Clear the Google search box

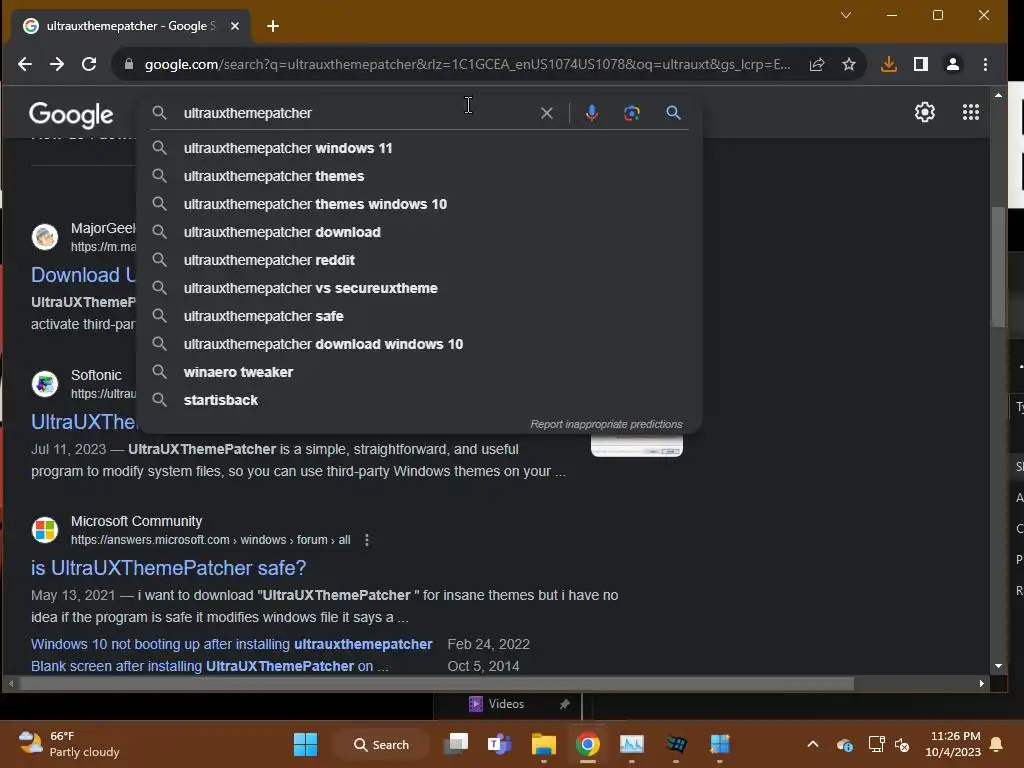[x=547, y=113]
